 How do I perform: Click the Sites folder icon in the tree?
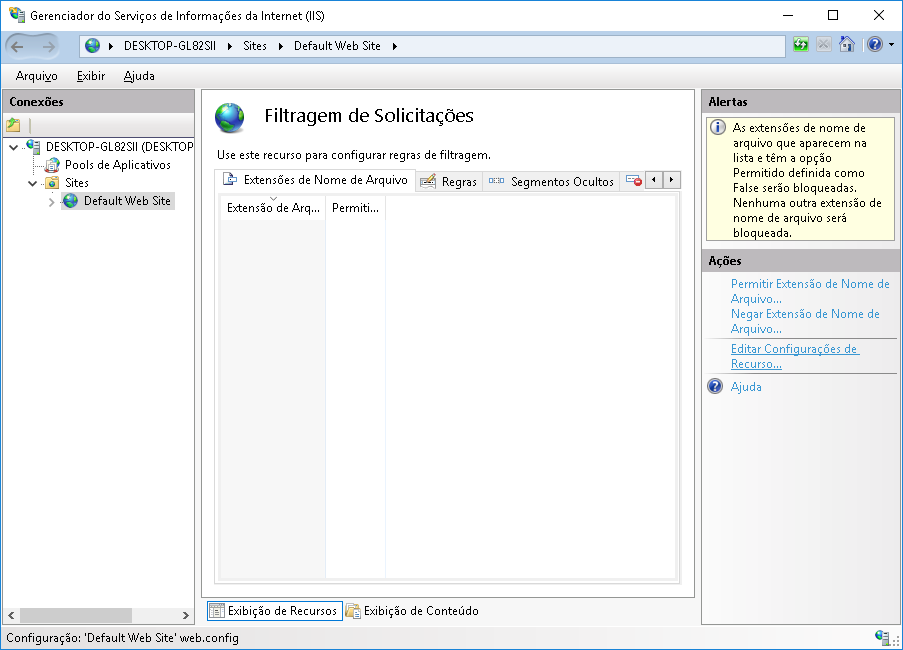[52, 183]
